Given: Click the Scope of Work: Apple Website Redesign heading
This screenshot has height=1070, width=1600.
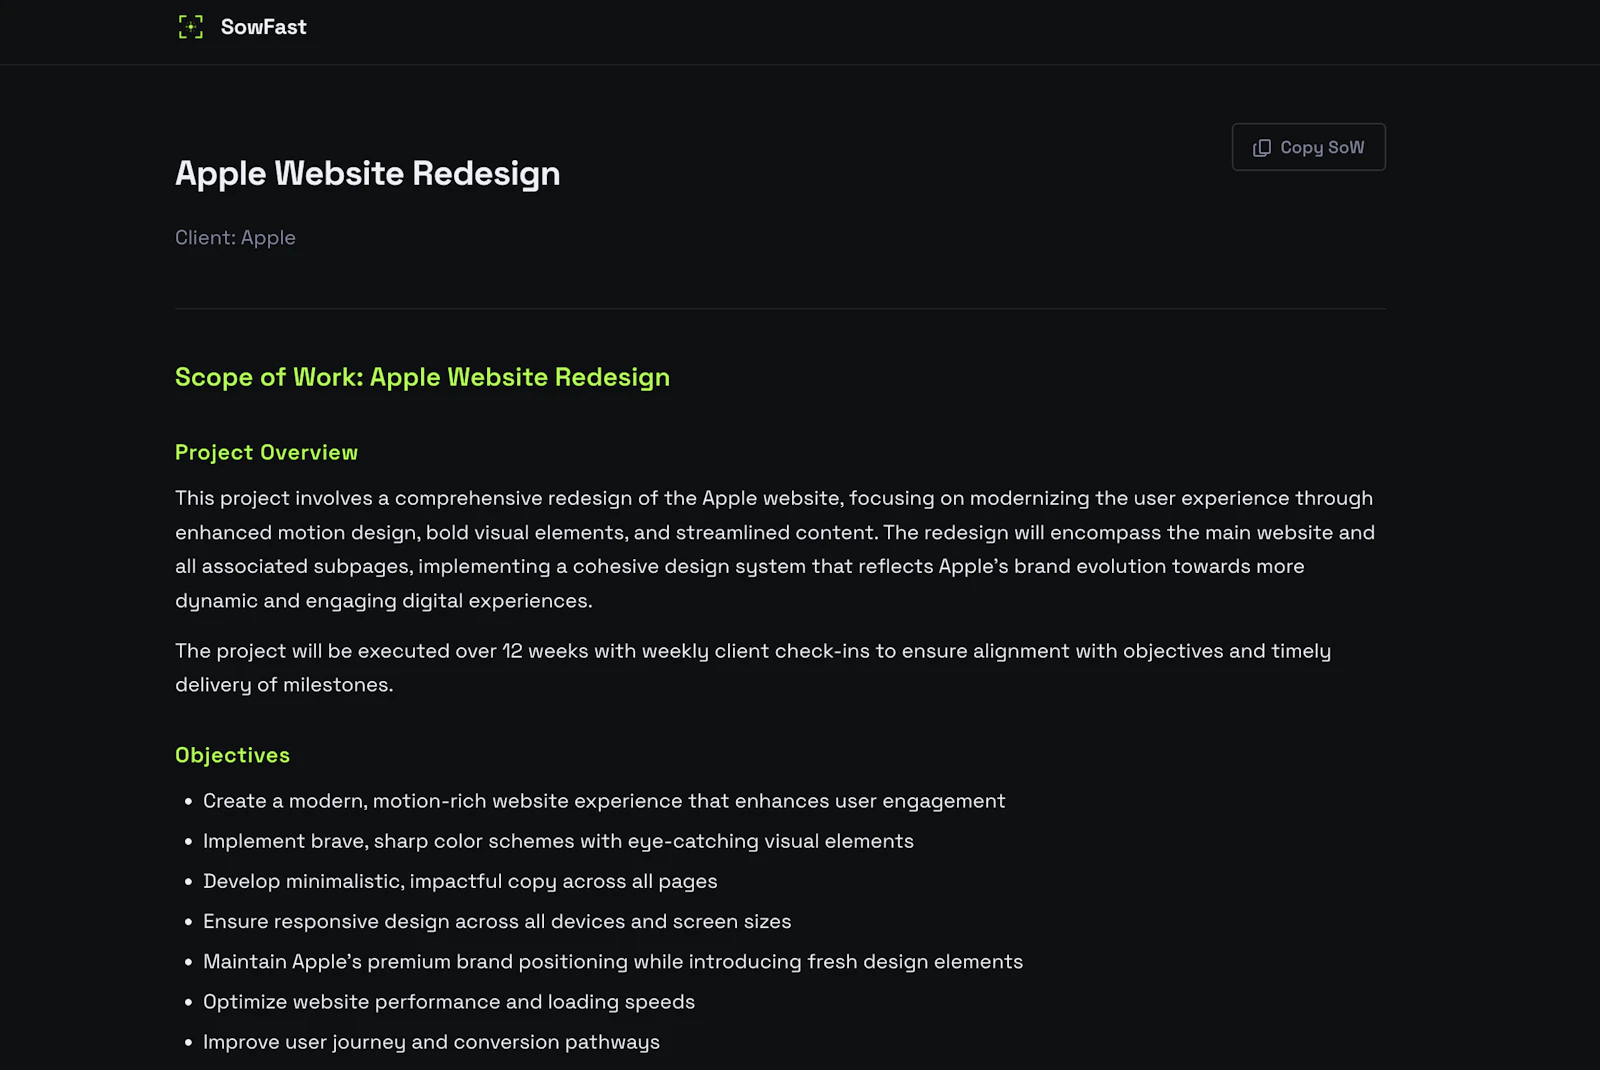Looking at the screenshot, I should pos(422,377).
